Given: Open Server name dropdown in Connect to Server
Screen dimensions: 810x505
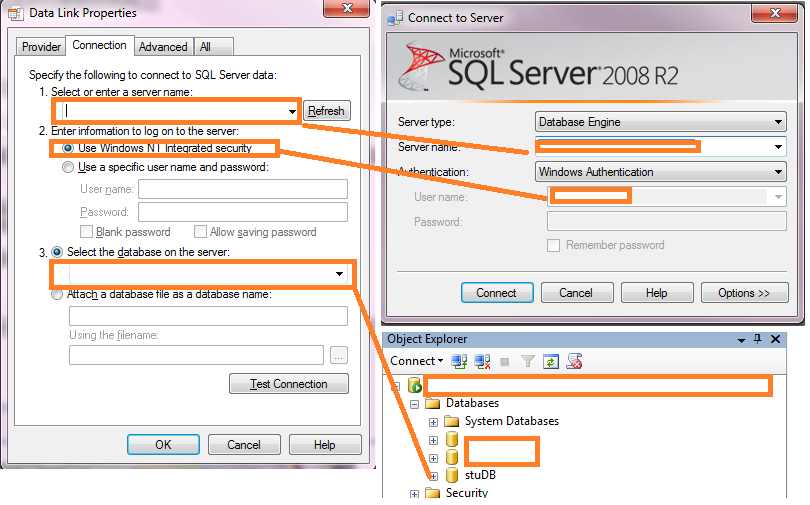Looking at the screenshot, I should point(778,147).
